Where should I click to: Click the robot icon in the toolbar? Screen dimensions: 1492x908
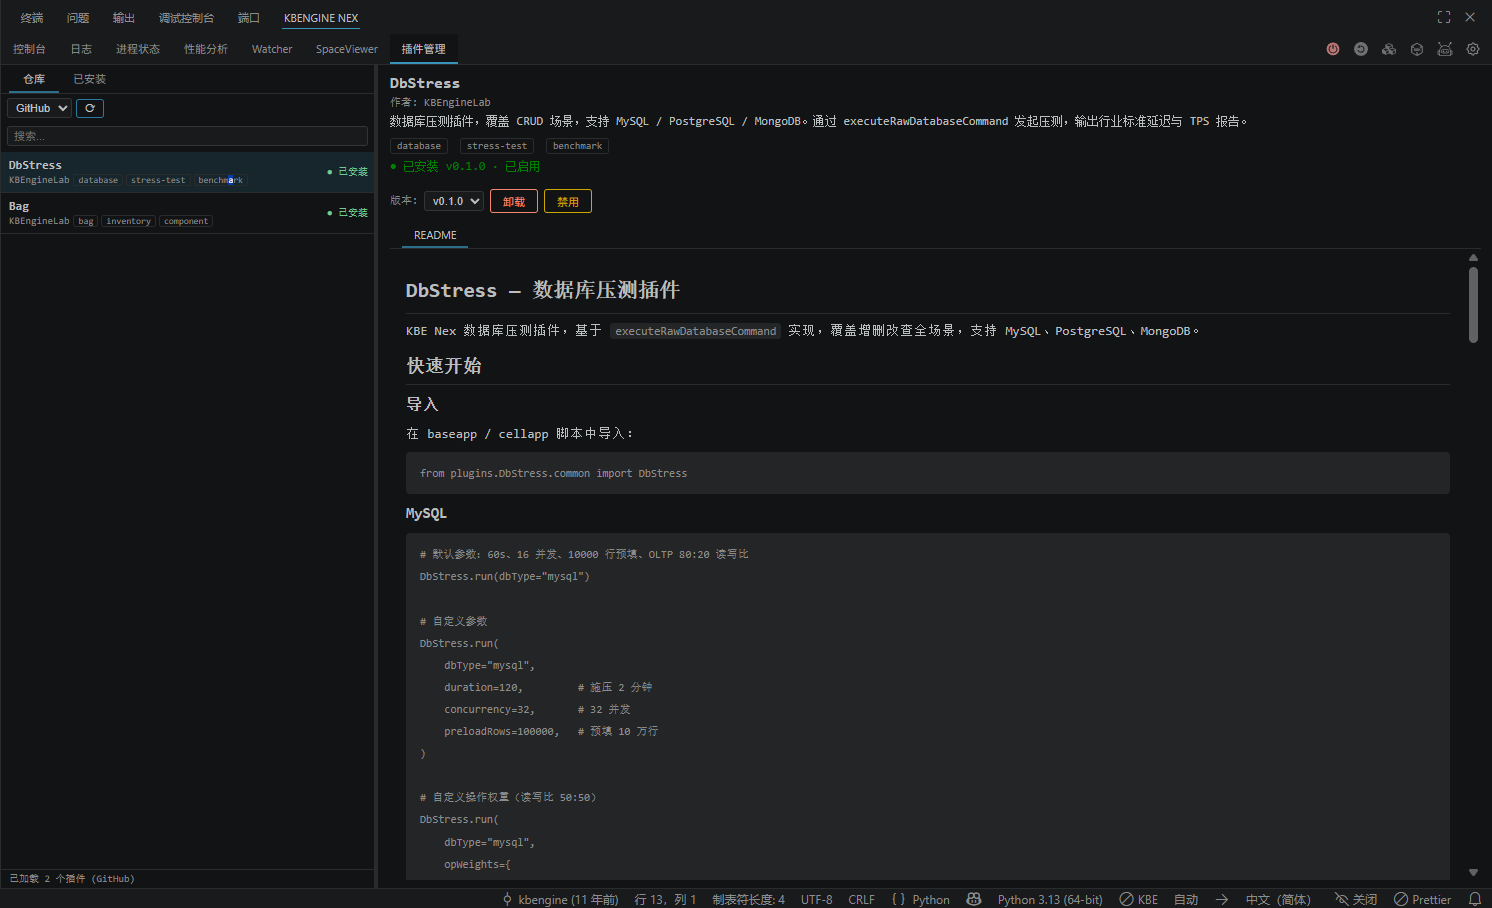(x=1445, y=49)
